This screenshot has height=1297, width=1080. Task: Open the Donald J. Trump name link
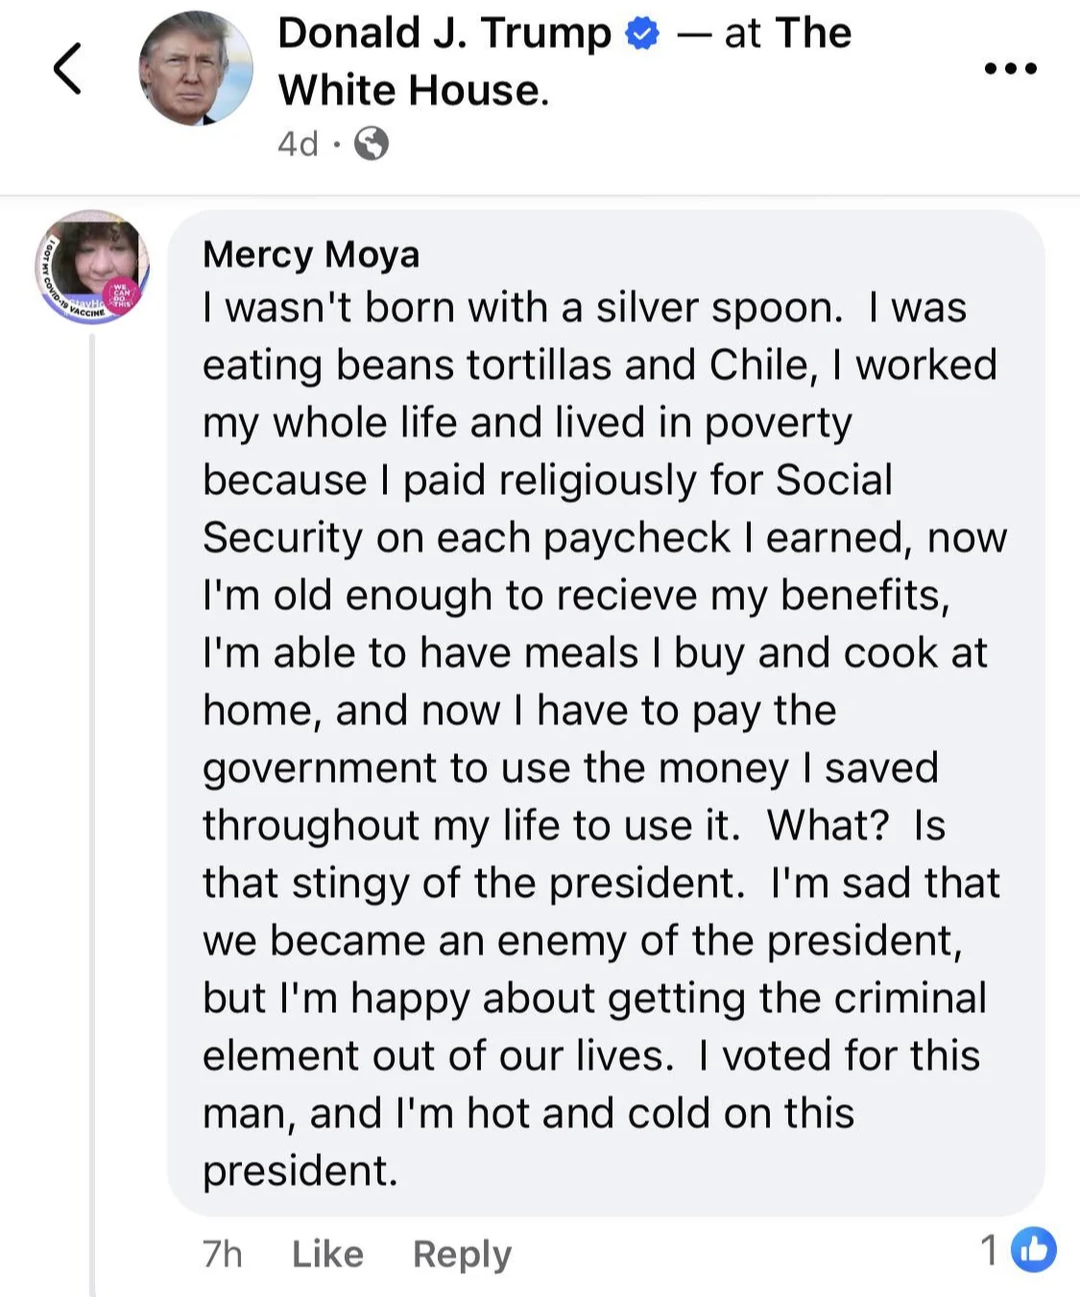point(443,33)
